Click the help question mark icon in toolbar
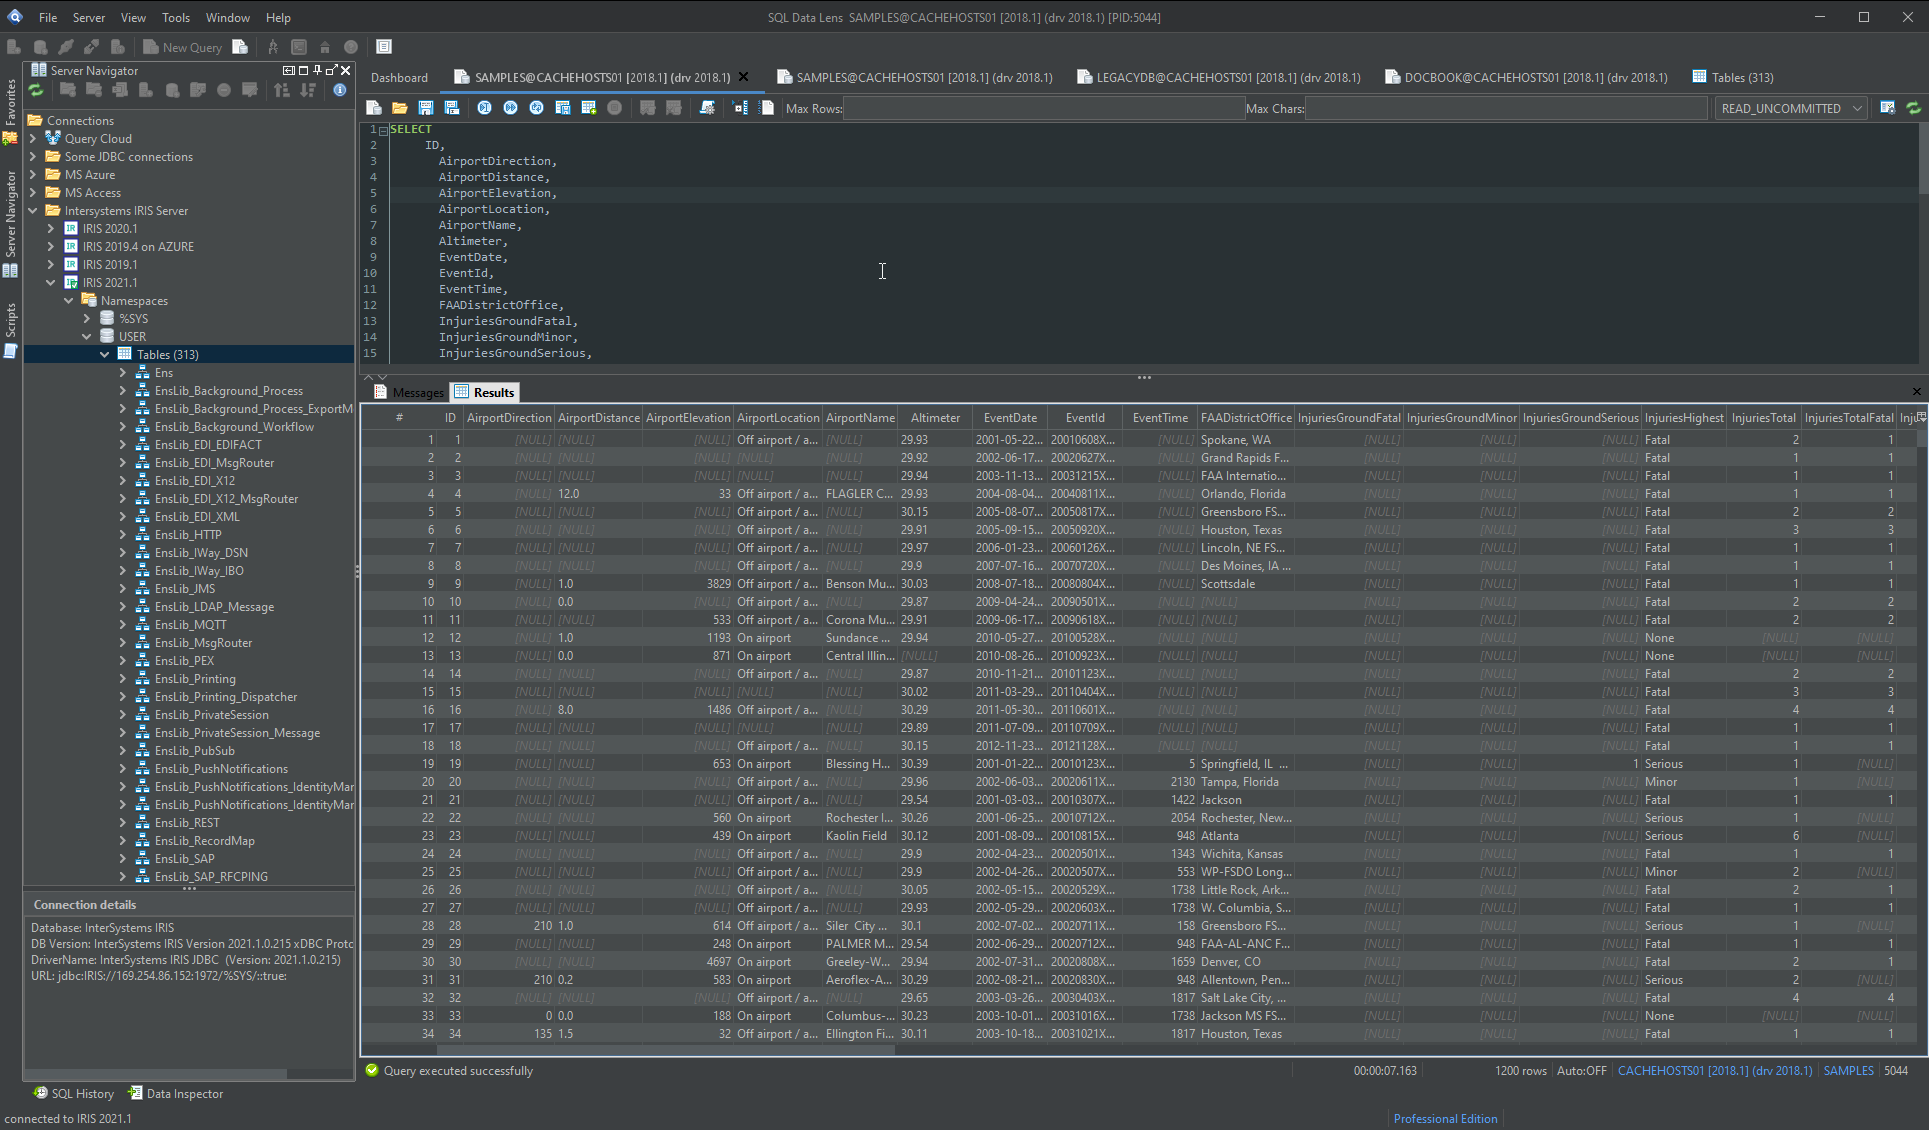Viewport: 1929px width, 1130px height. (351, 47)
